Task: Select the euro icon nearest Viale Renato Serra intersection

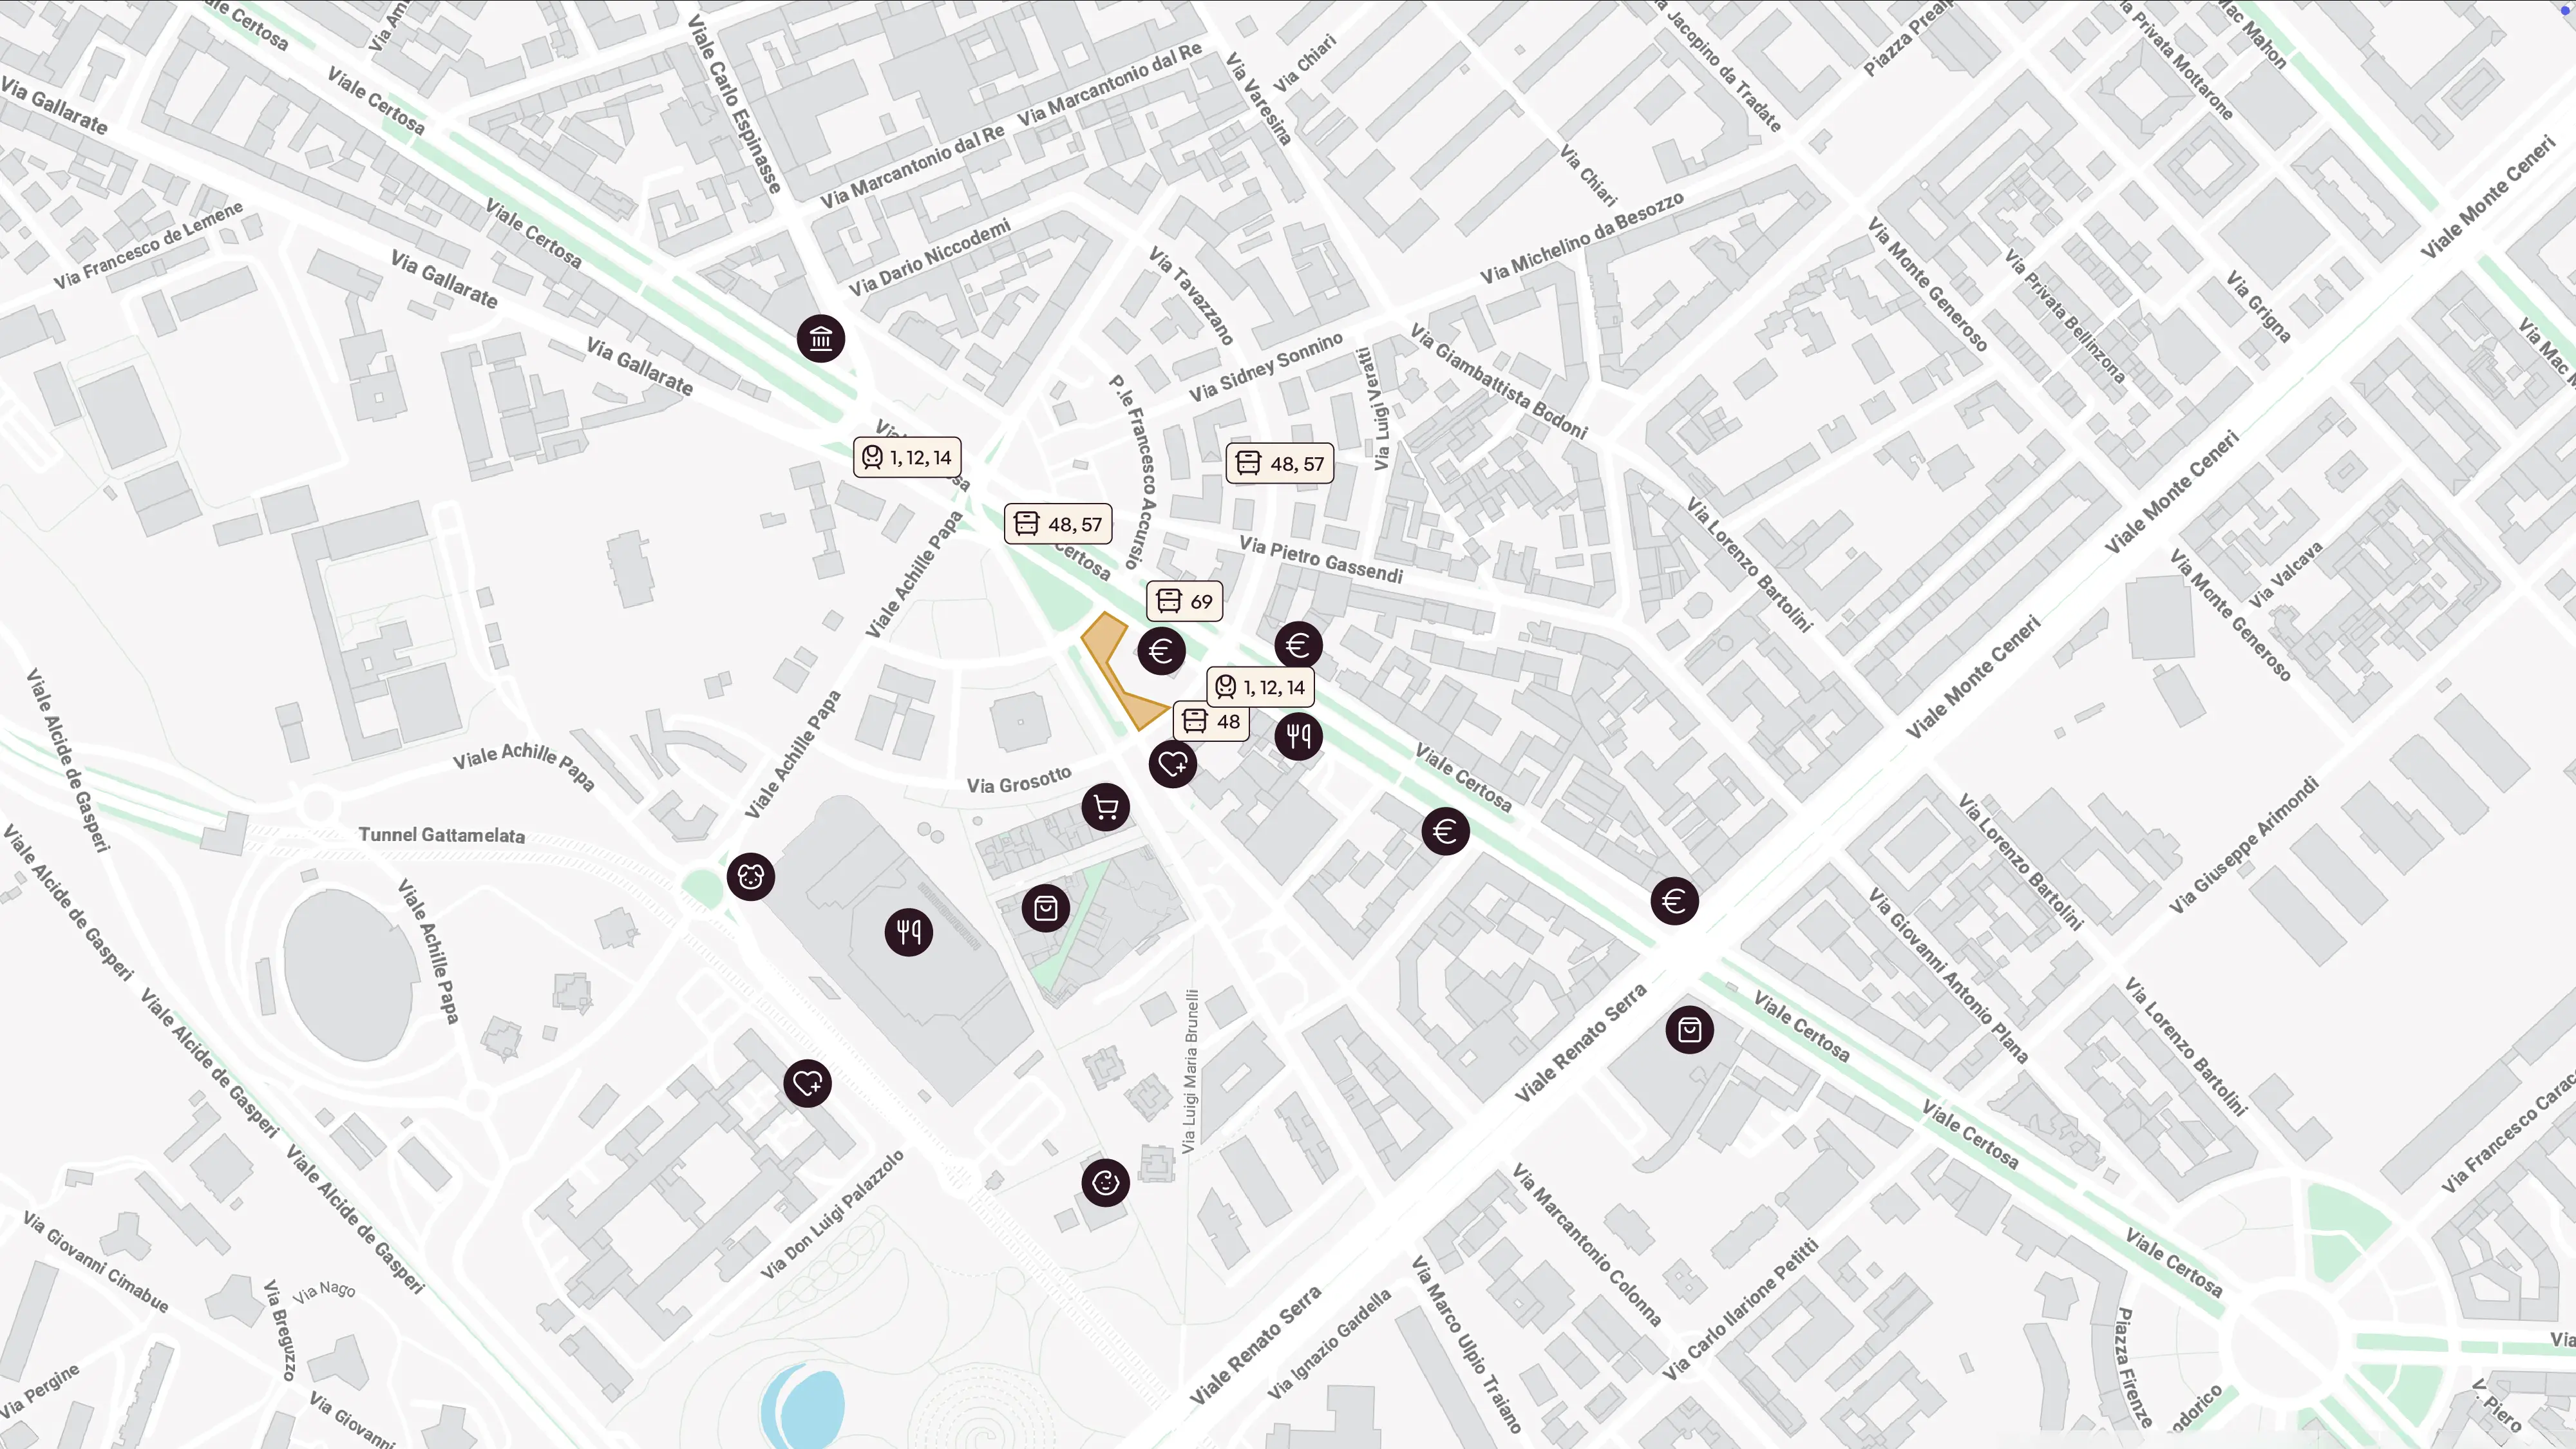Action: [x=1675, y=901]
